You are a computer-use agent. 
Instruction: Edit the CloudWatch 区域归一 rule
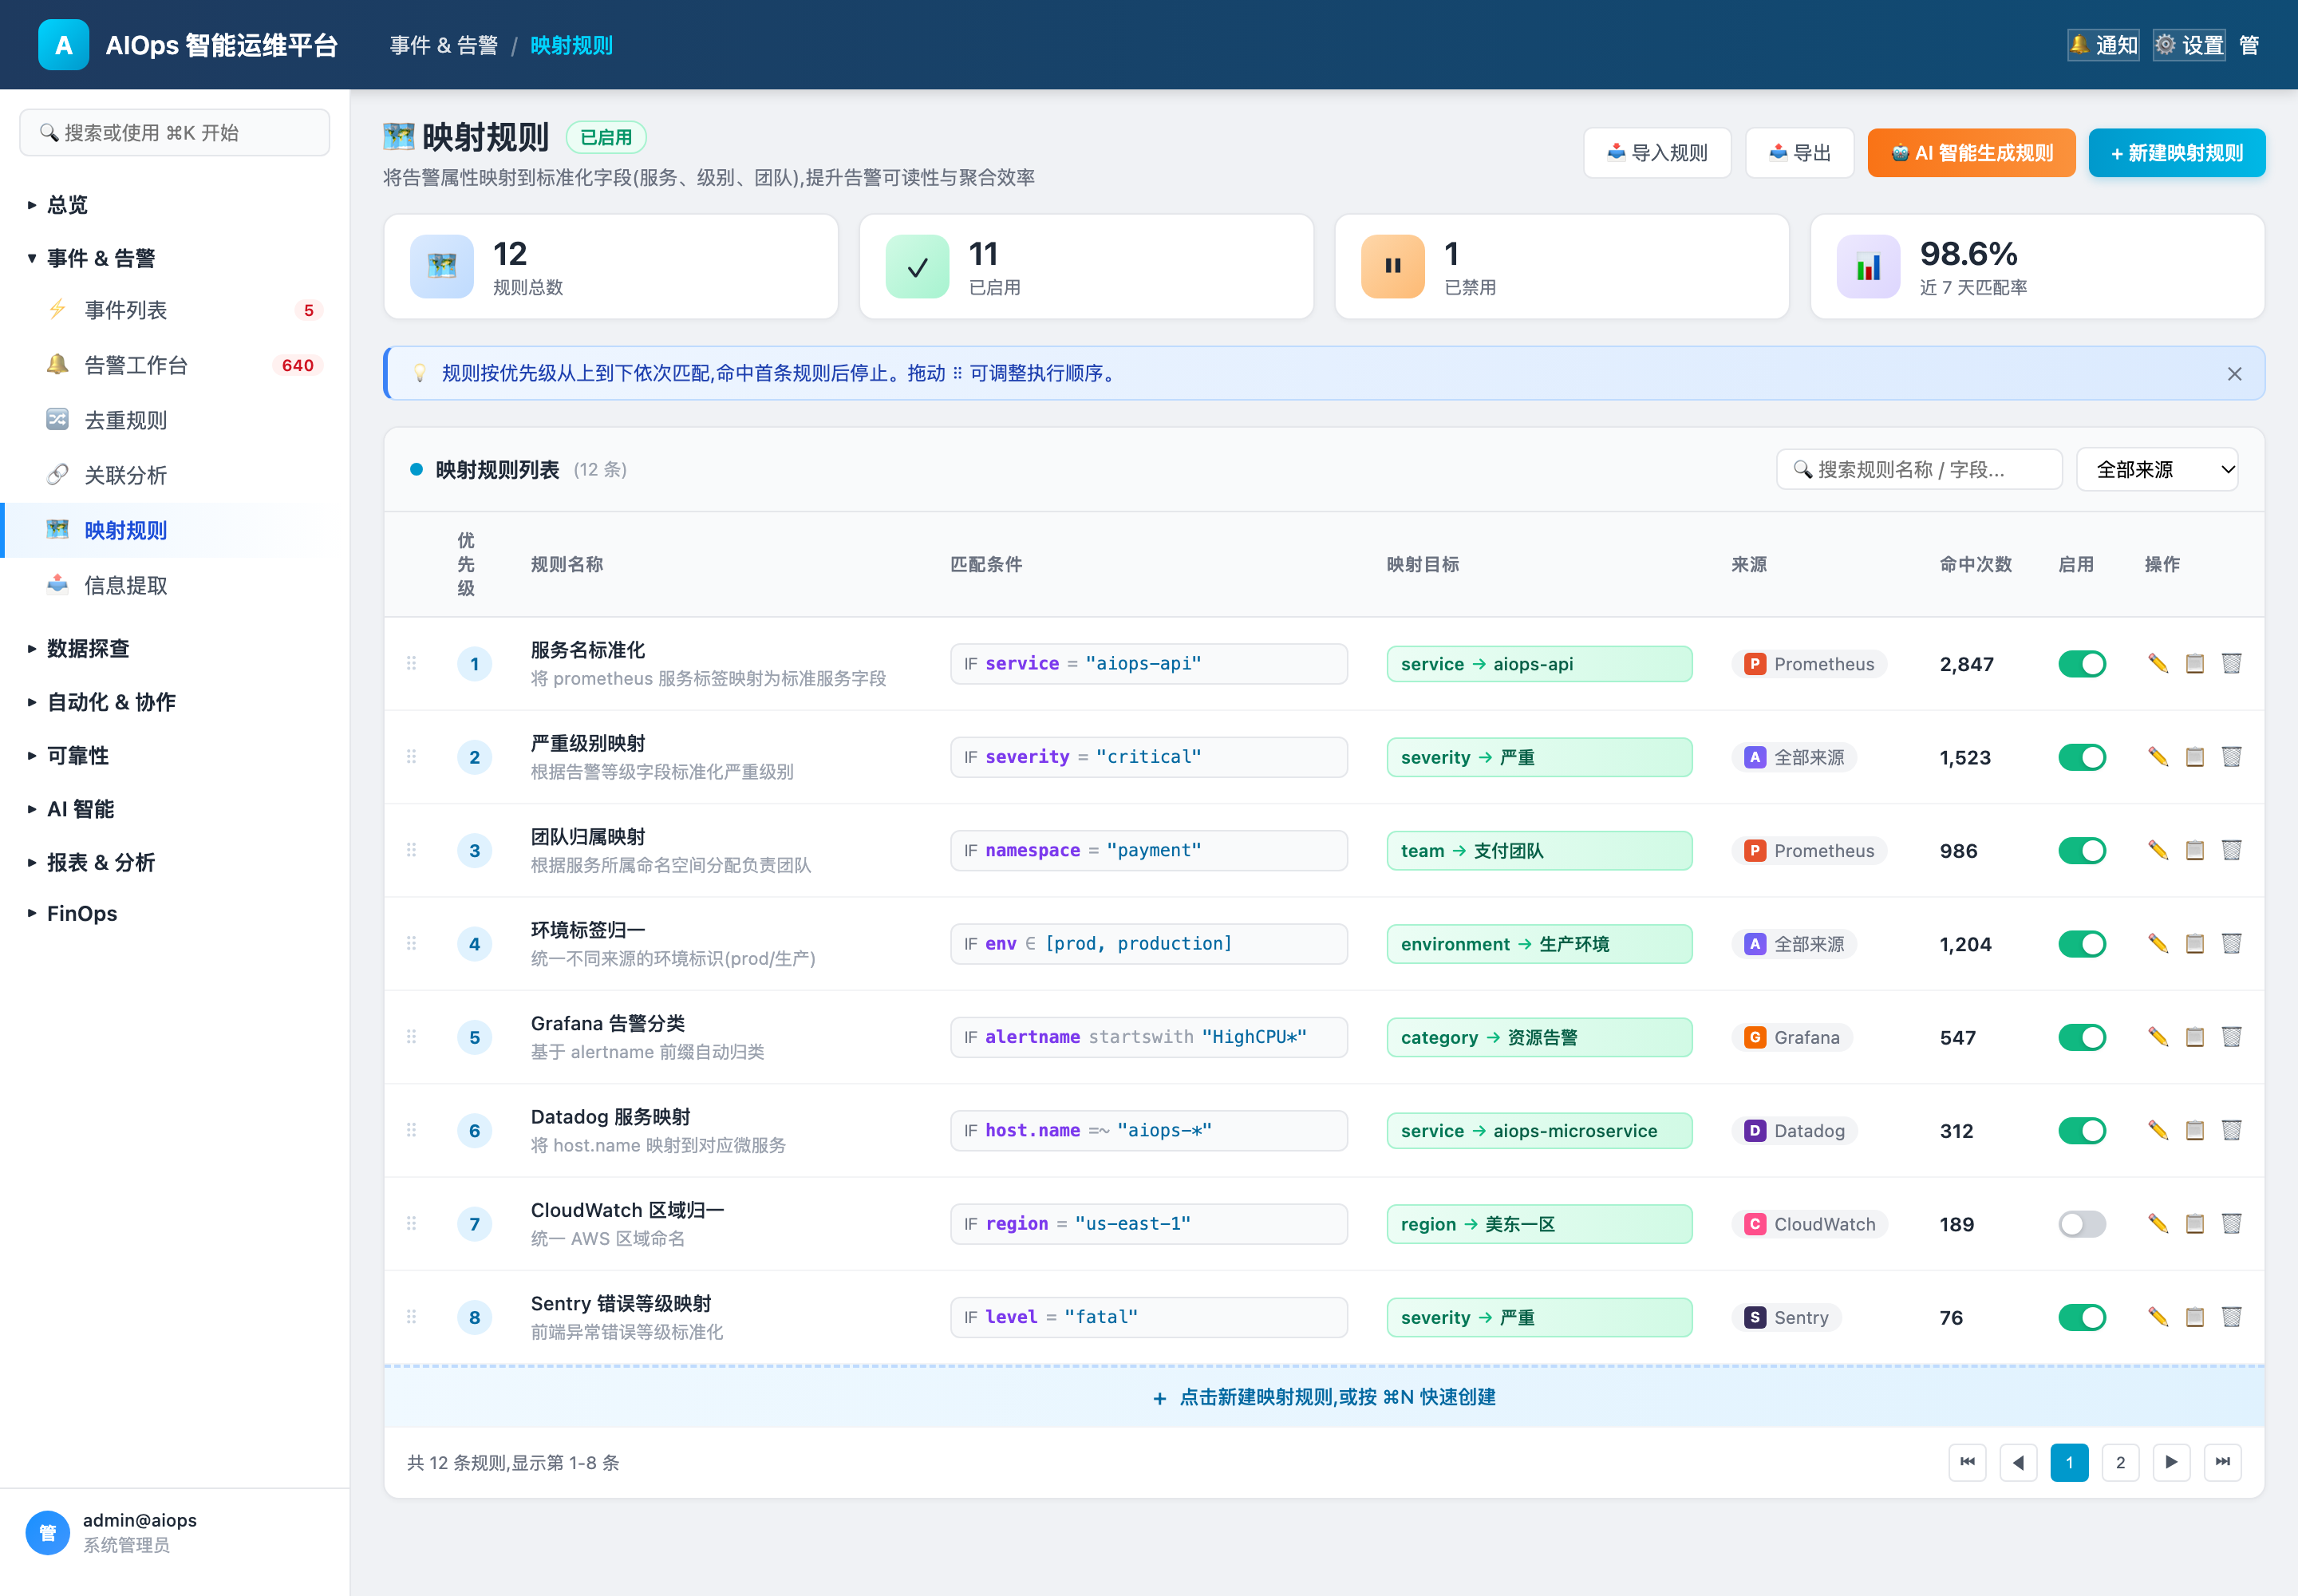click(2158, 1223)
